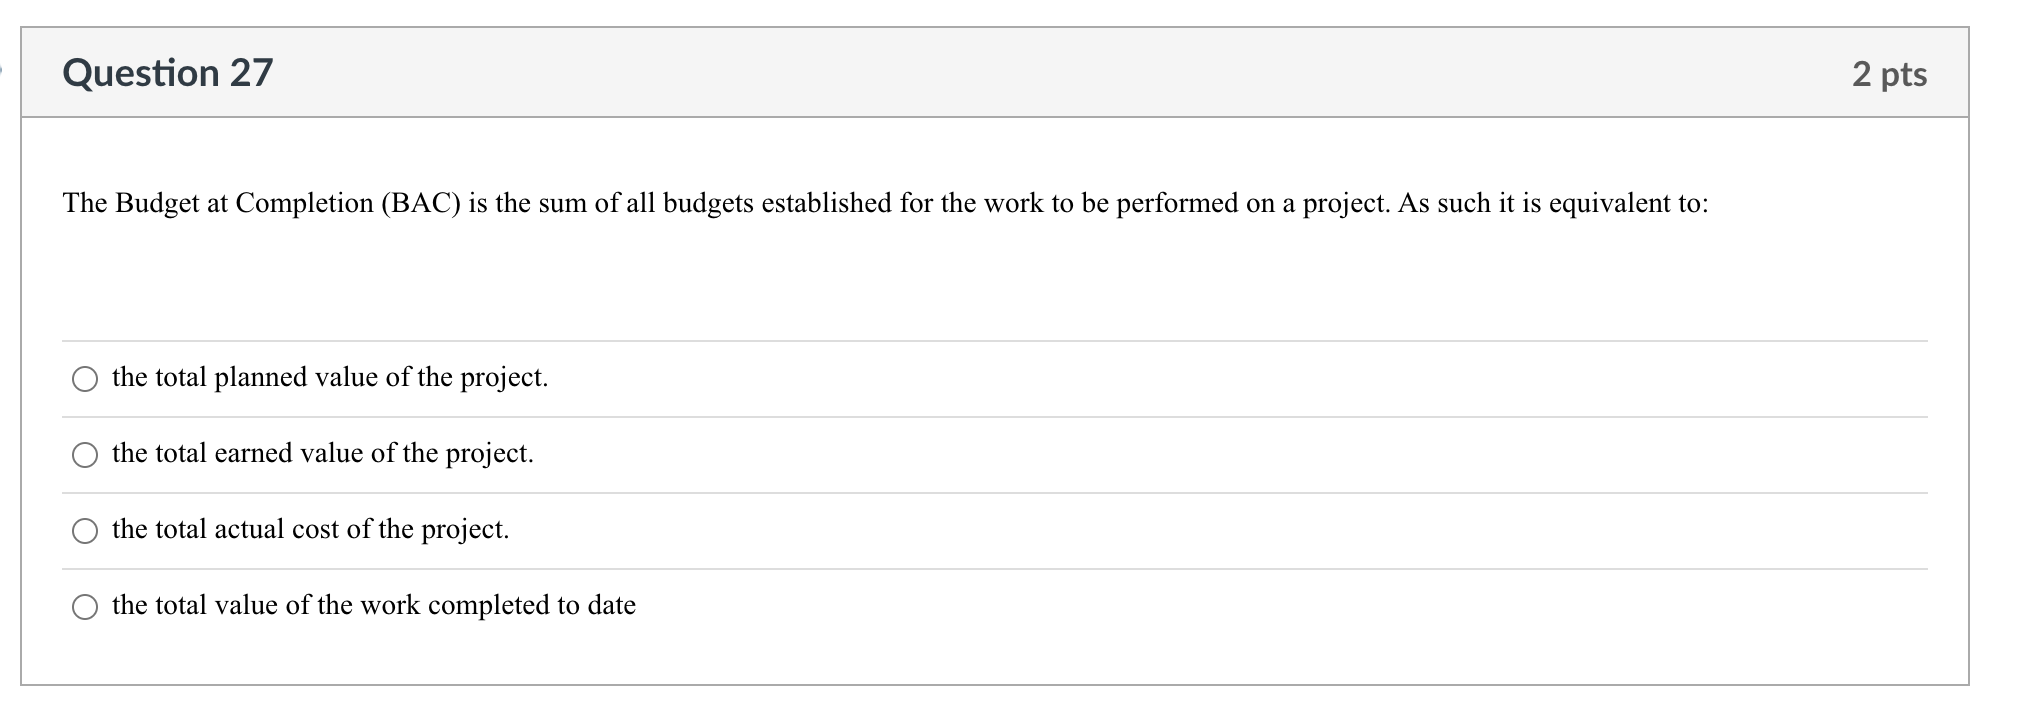Pick the work completed to date option
The image size is (2022, 718).
coord(85,605)
